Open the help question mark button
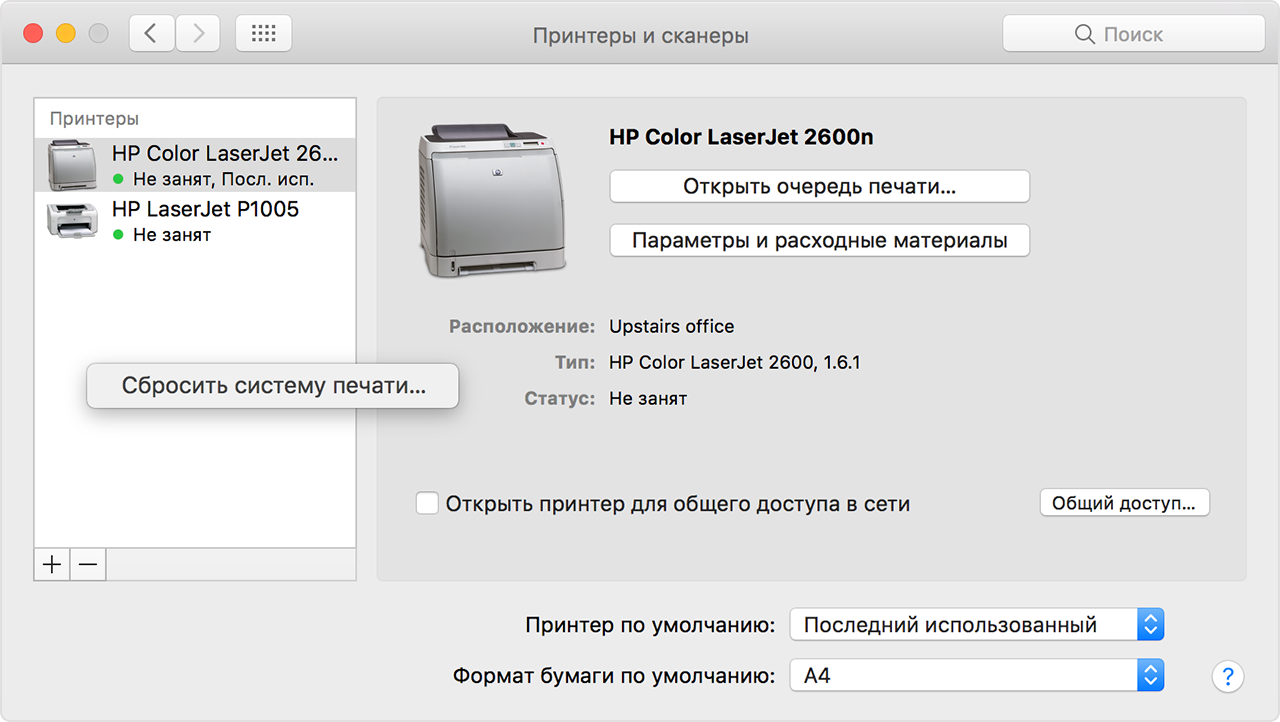This screenshot has height=722, width=1280. click(1227, 676)
